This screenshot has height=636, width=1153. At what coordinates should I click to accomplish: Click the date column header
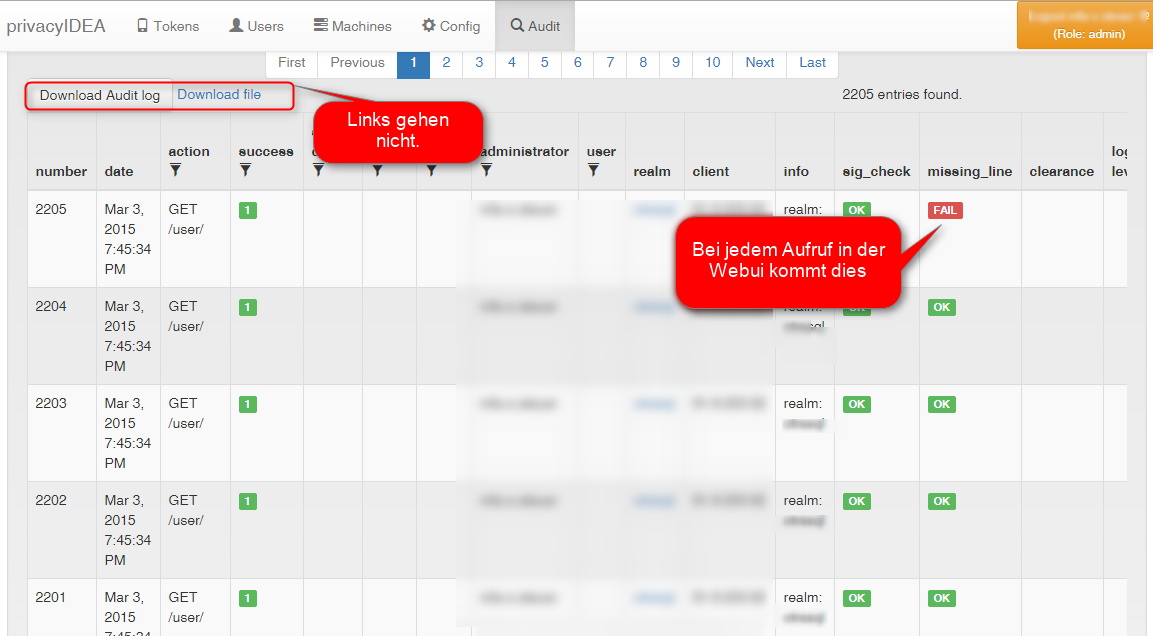coord(119,171)
